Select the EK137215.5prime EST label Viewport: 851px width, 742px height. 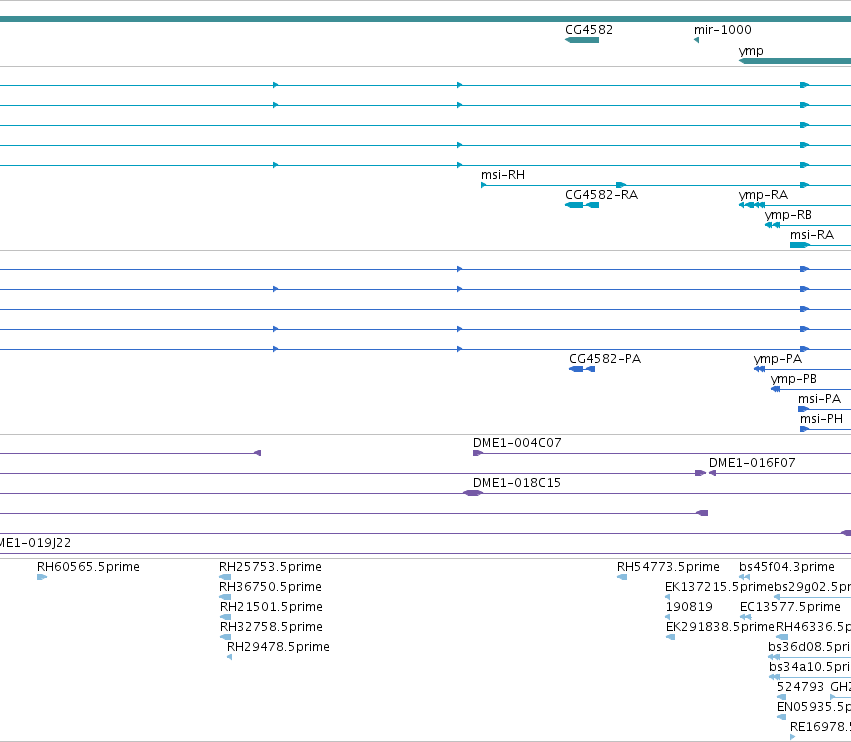tap(719, 587)
